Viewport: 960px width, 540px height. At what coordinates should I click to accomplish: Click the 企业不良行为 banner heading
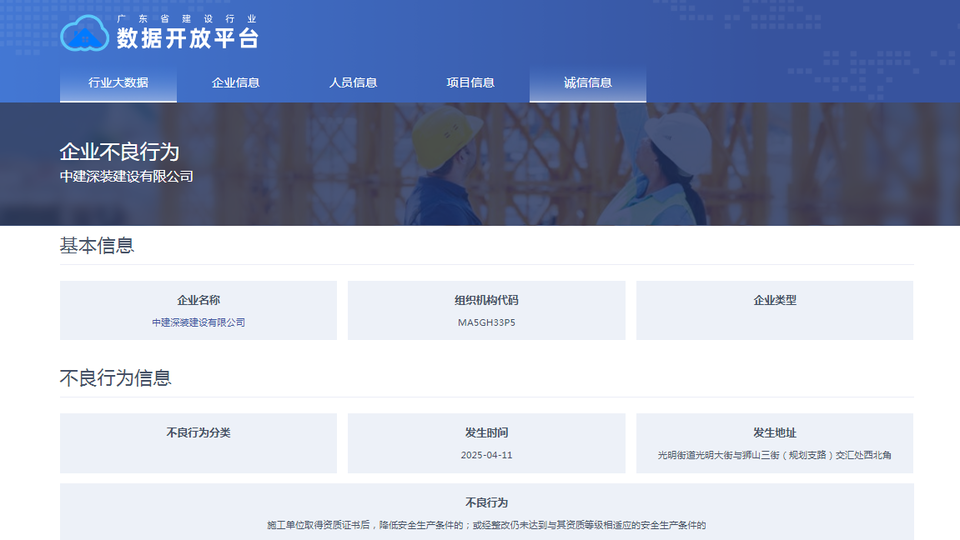tap(119, 152)
